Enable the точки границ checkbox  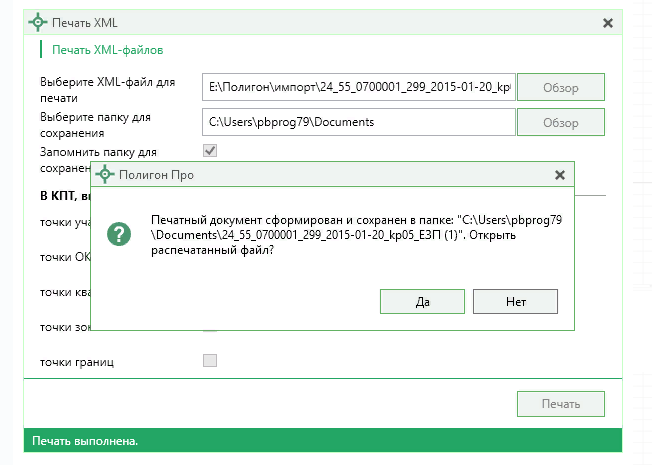(x=210, y=361)
